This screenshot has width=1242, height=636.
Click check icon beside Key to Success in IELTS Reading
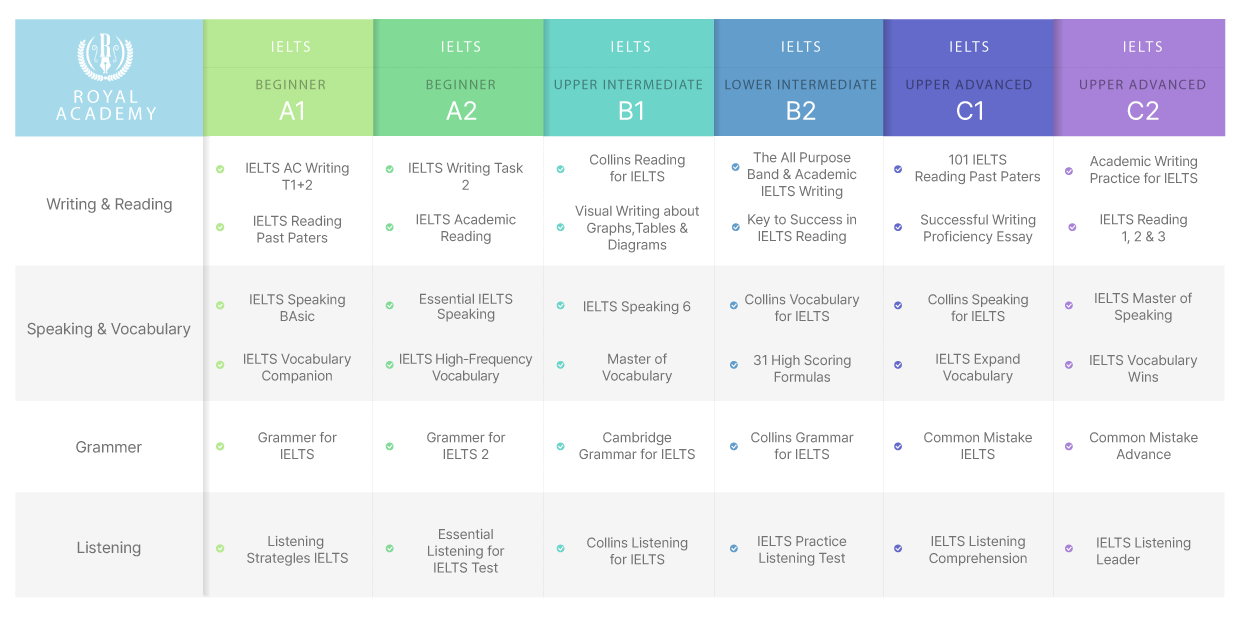[736, 227]
